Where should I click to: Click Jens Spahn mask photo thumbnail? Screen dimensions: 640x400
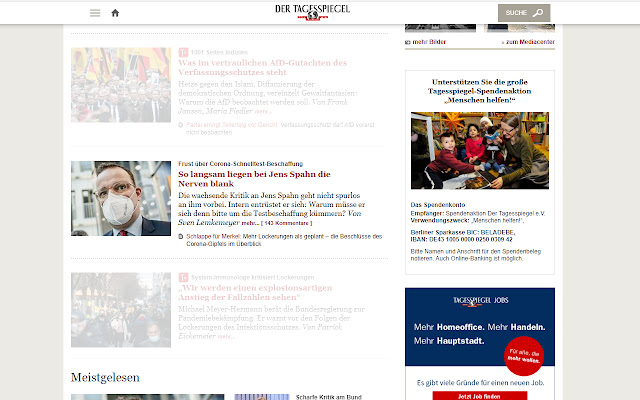121,198
